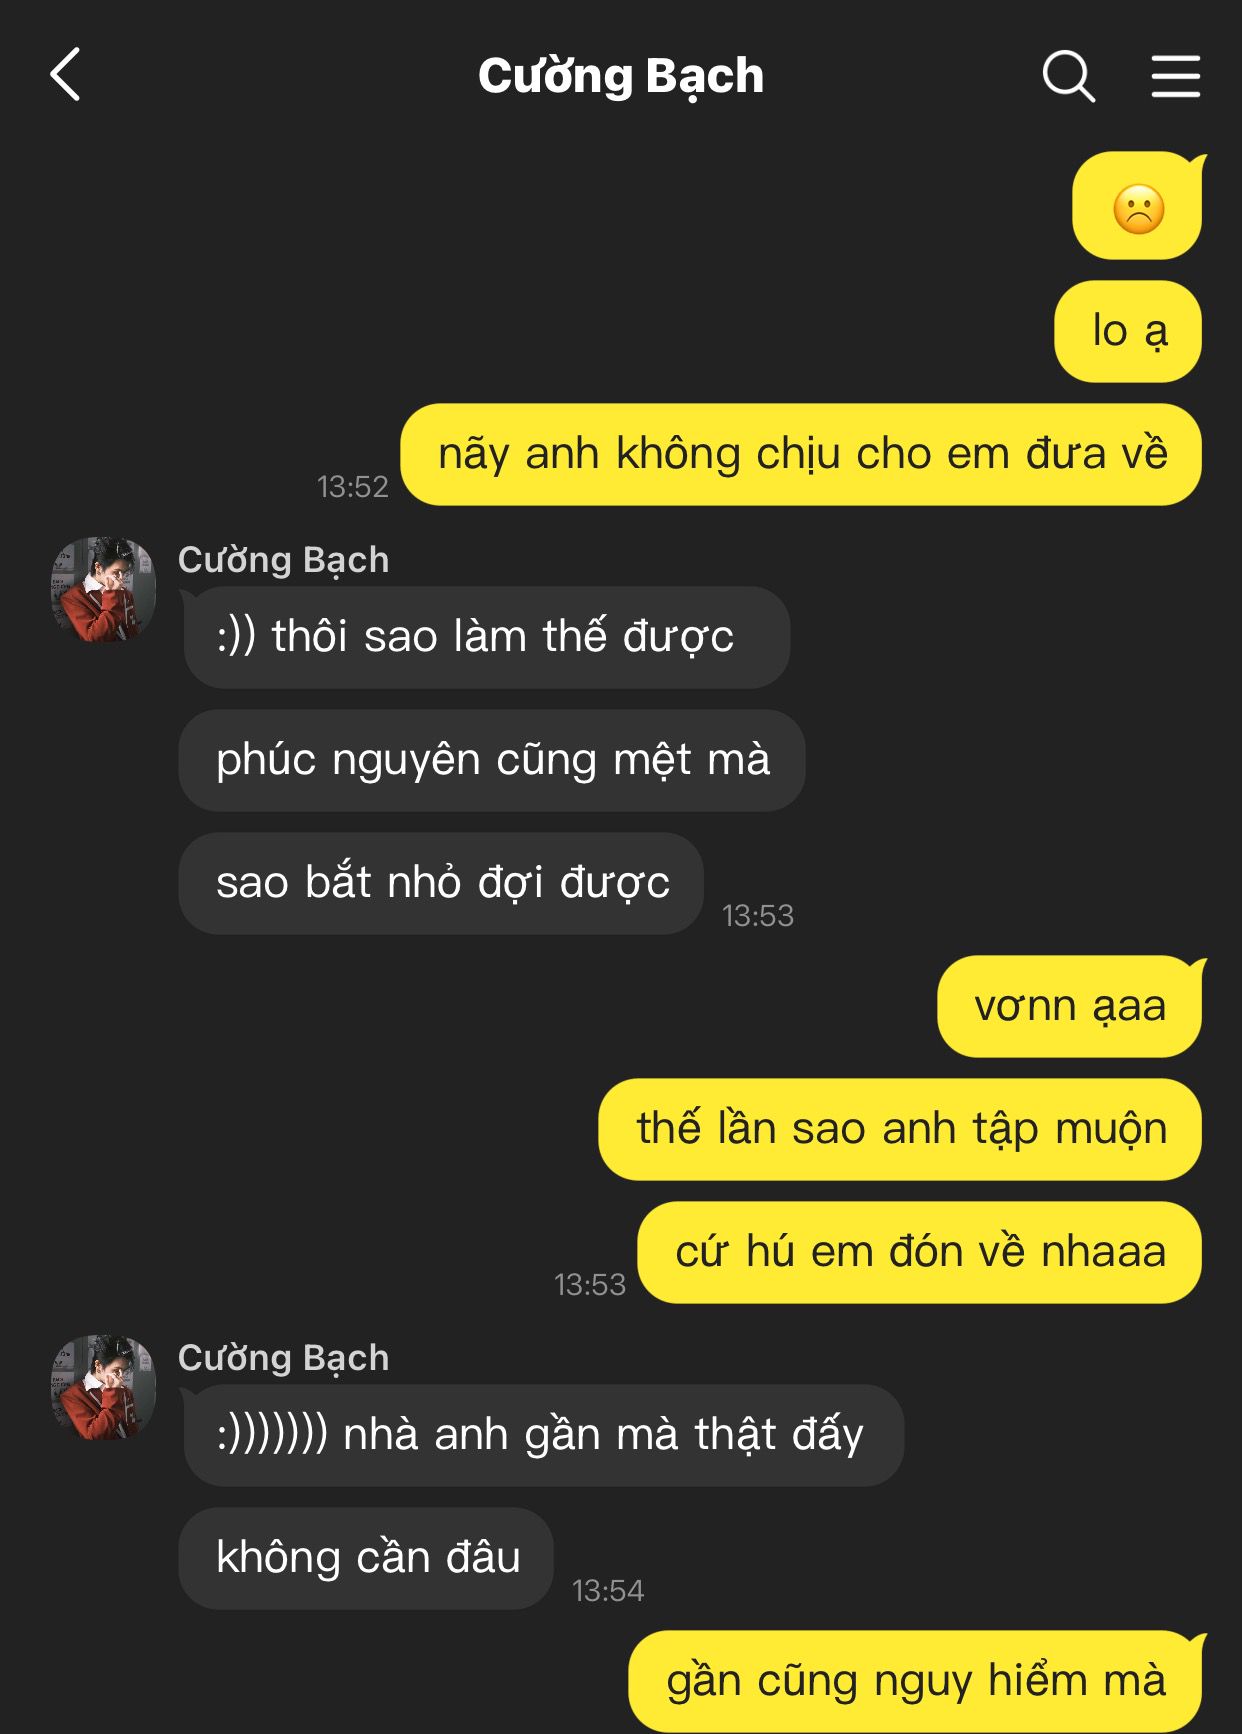Select the 'không cần đâu' message bubble
1242x1734 pixels.
point(366,1558)
